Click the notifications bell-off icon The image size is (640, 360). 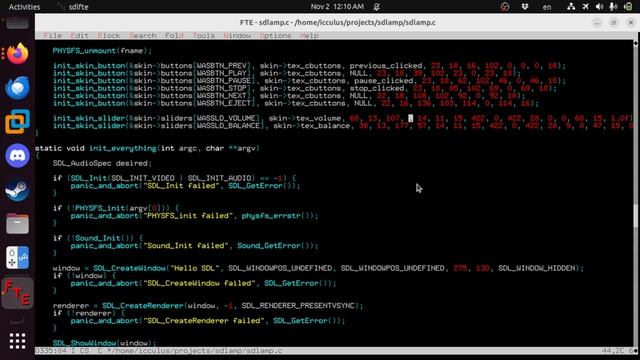[377, 7]
